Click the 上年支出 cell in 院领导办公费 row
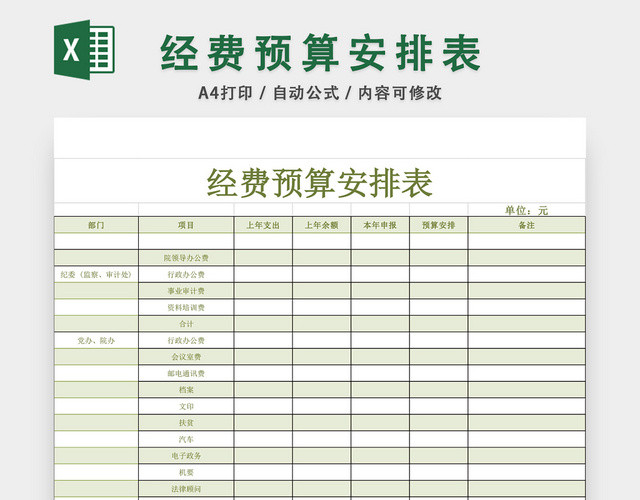This screenshot has width=640, height=500. coord(263,258)
